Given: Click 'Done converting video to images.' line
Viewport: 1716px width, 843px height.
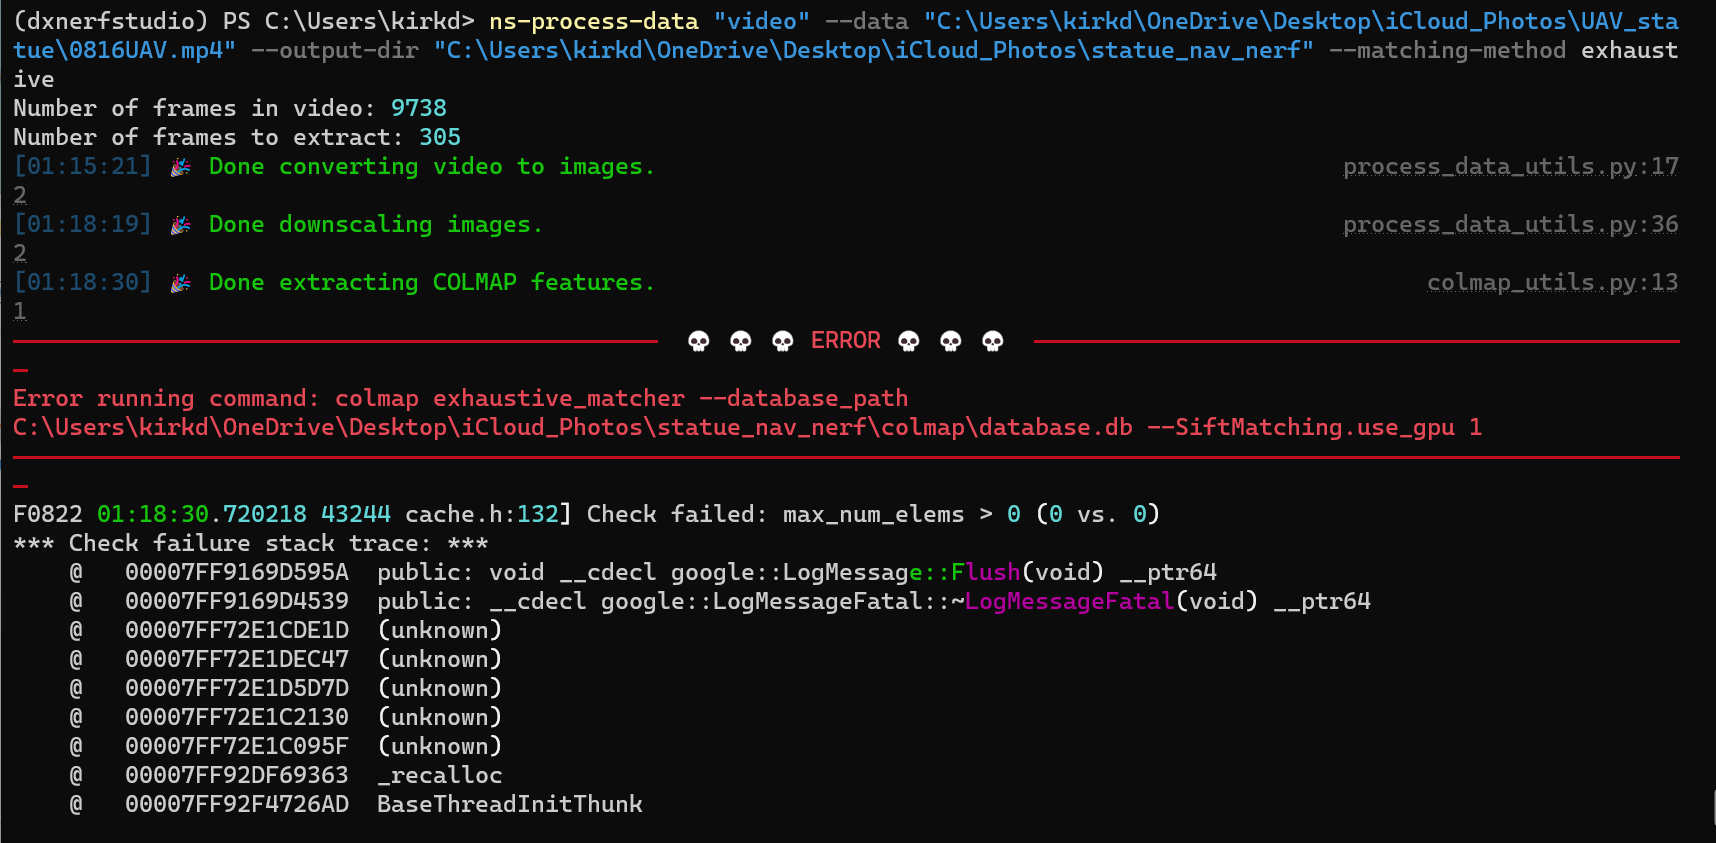Looking at the screenshot, I should pyautogui.click(x=432, y=166).
